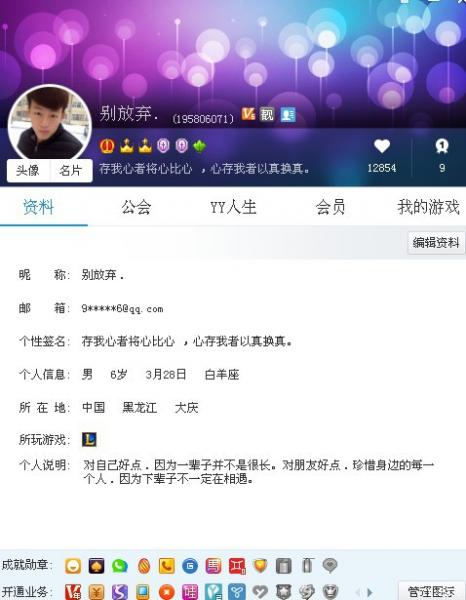Switch to the YY人生 tab
This screenshot has height=600, width=466.
click(233, 207)
